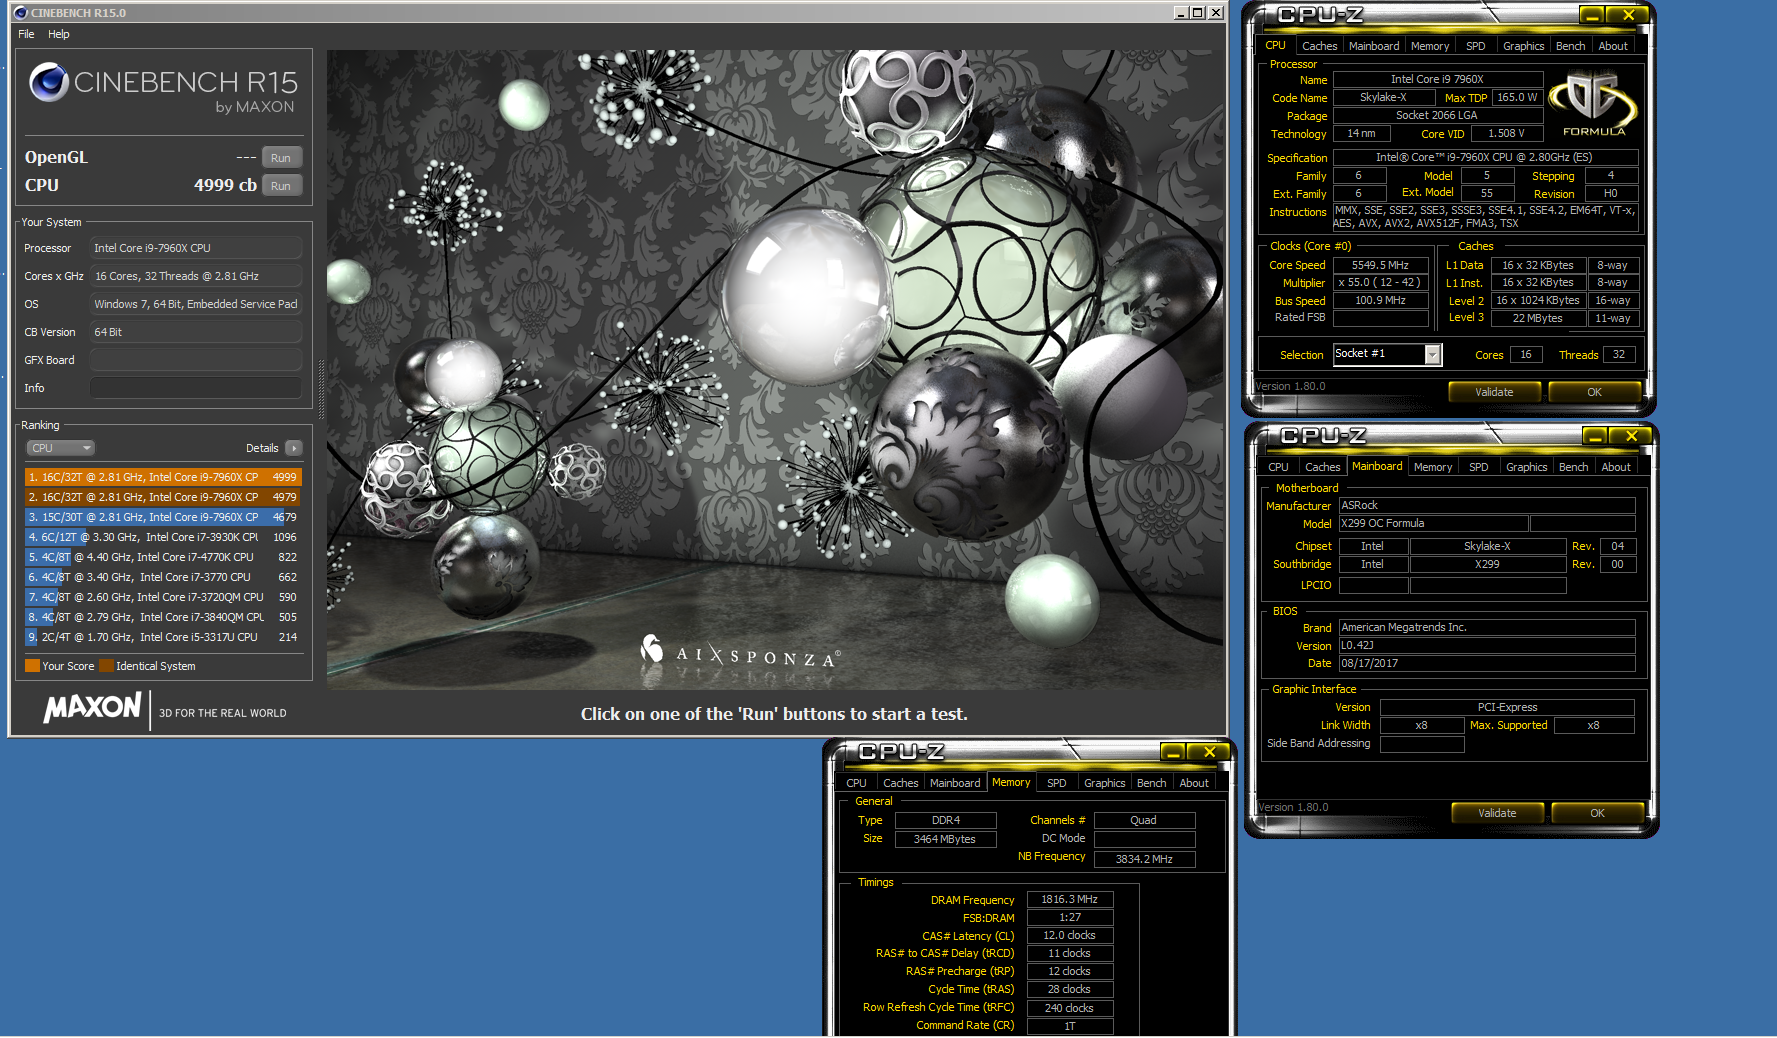Open Bench tab in top CPU-Z window
The image size is (1777, 1038).
point(1571,46)
